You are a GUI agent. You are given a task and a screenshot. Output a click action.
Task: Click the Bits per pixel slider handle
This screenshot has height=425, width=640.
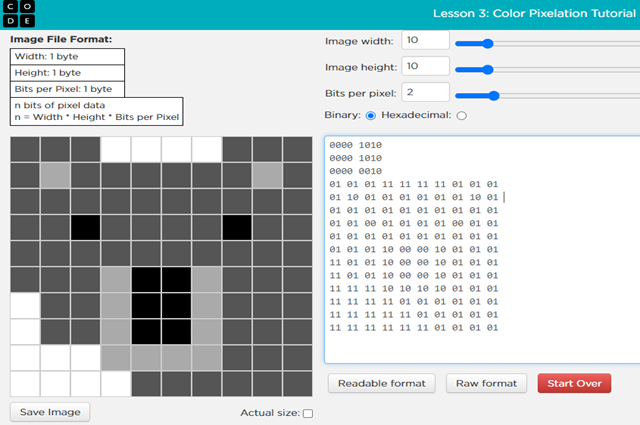coord(493,95)
